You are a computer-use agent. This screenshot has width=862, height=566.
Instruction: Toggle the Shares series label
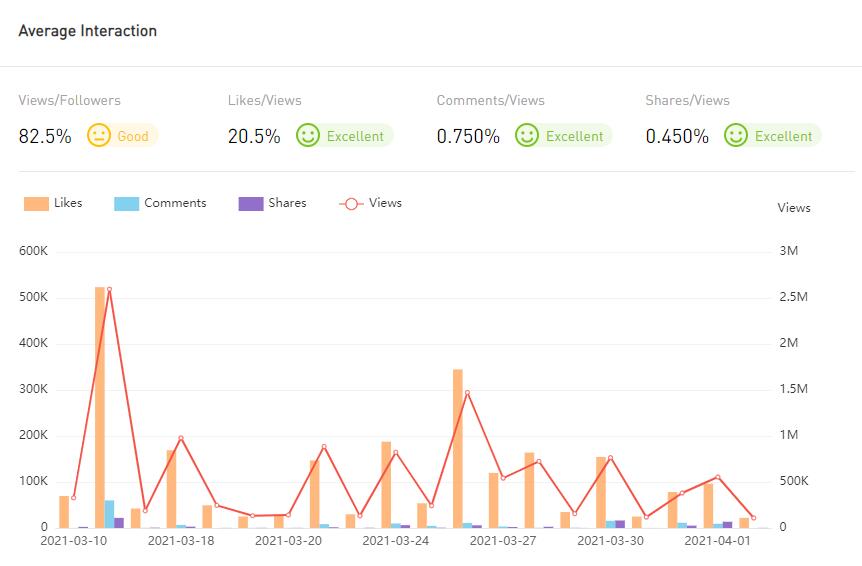(x=287, y=203)
